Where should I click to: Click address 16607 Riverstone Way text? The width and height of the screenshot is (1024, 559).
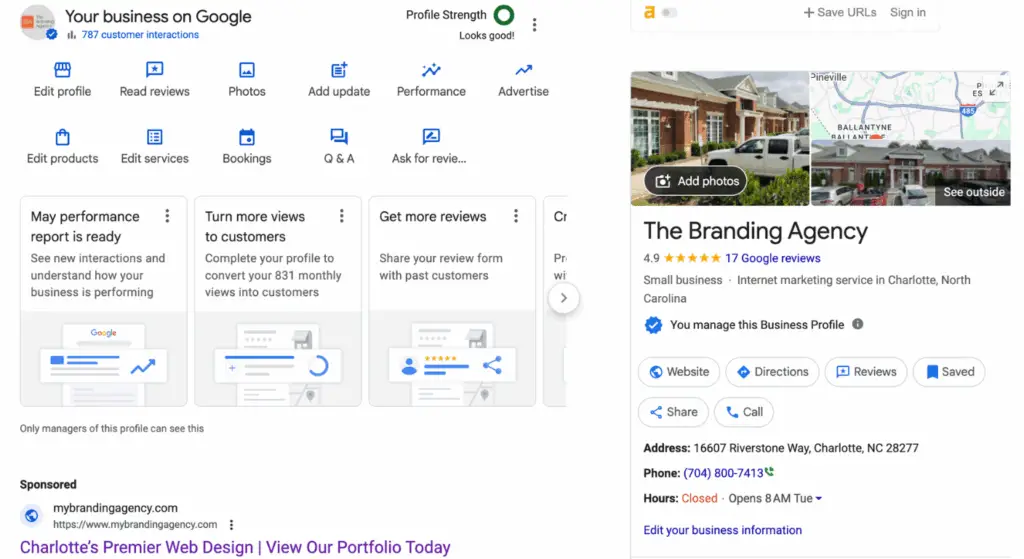tap(806, 448)
